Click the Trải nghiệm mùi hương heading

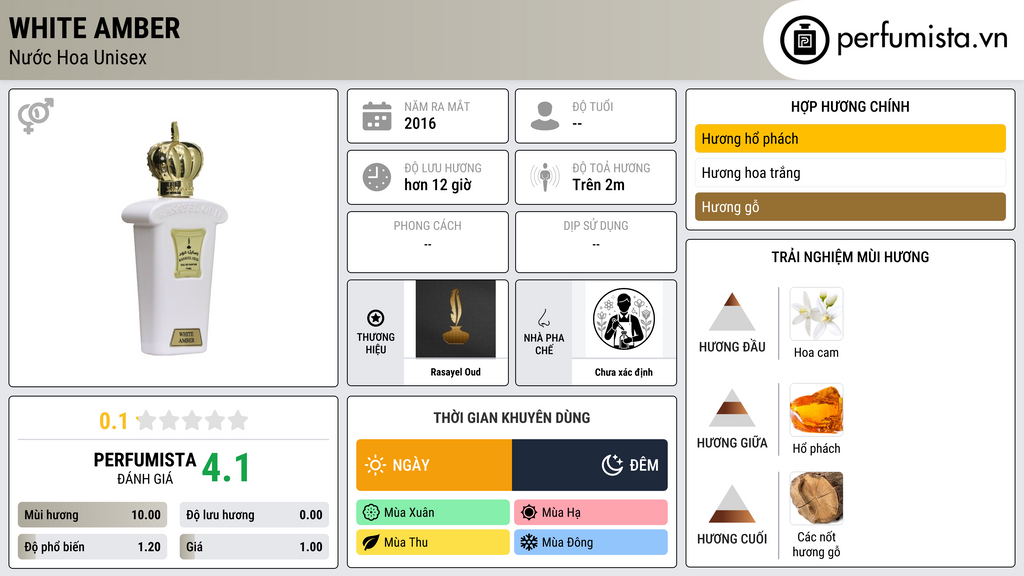point(850,257)
